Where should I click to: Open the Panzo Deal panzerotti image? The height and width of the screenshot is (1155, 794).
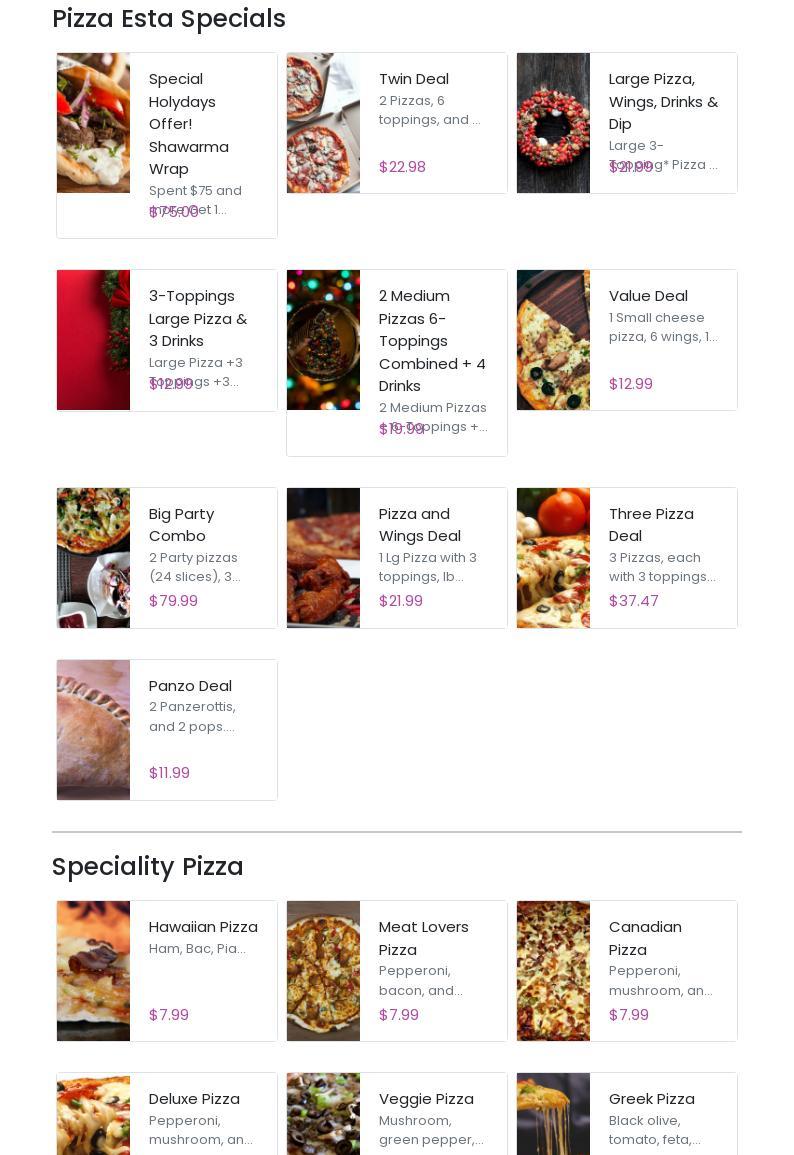(93, 730)
